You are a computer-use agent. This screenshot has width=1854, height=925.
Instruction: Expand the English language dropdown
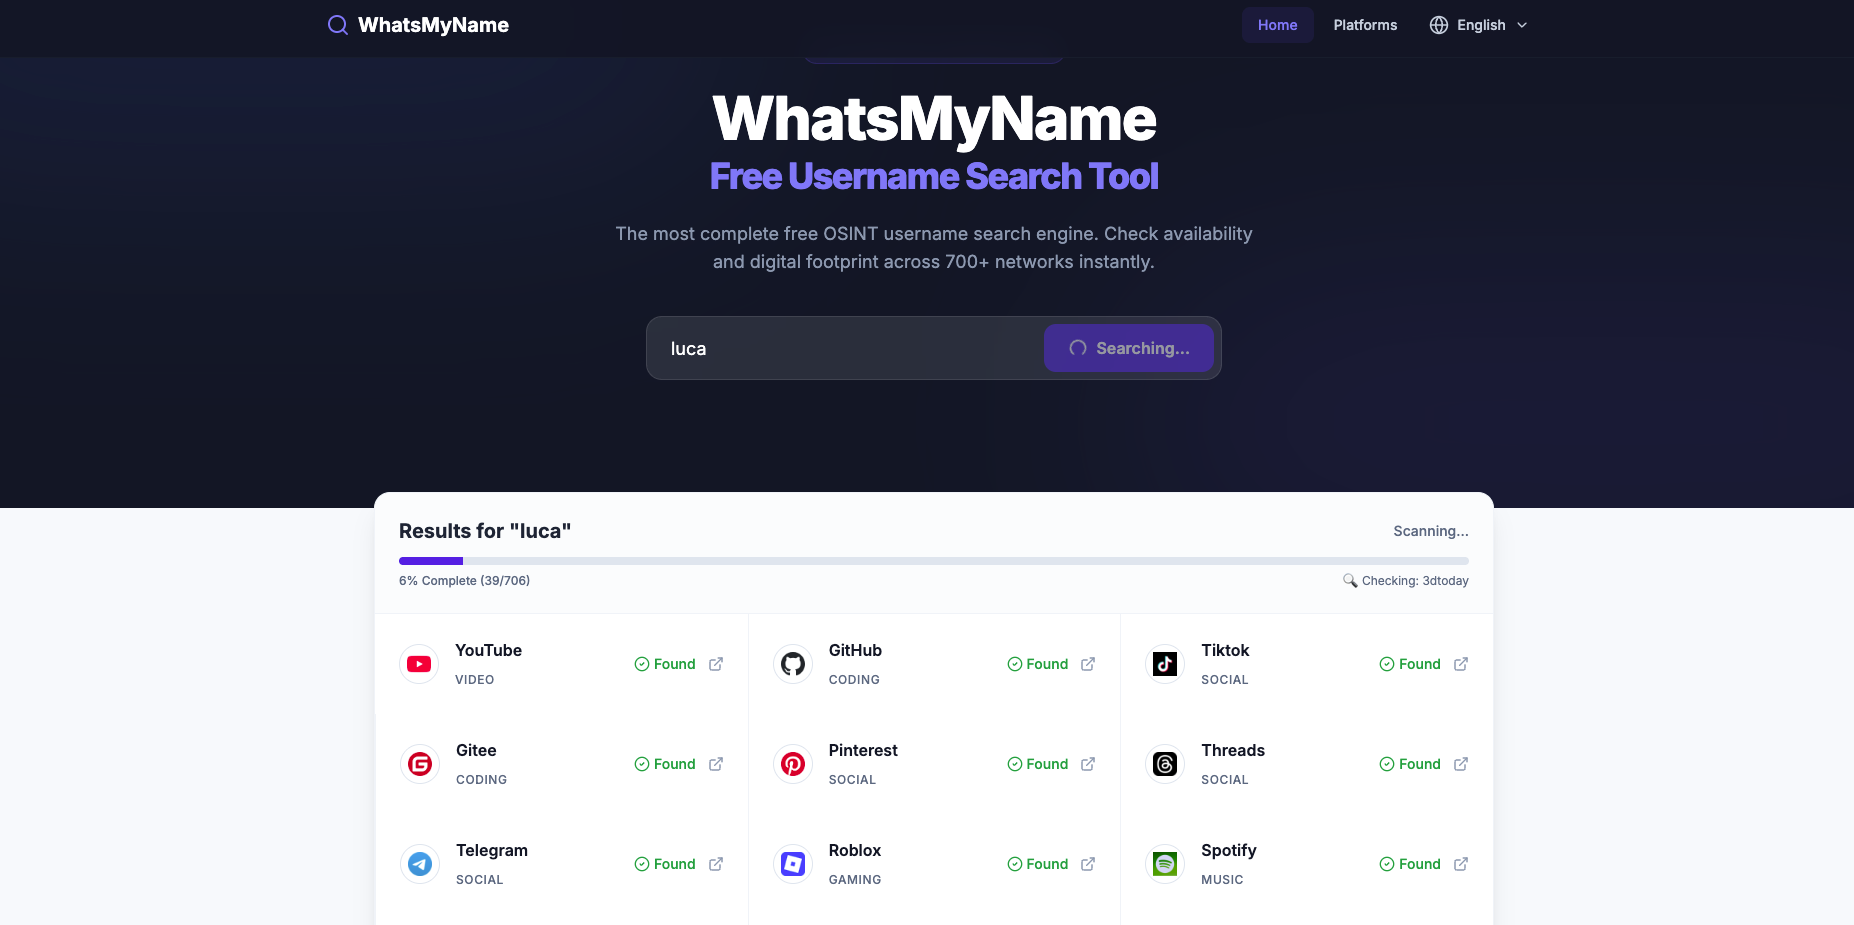click(1480, 25)
